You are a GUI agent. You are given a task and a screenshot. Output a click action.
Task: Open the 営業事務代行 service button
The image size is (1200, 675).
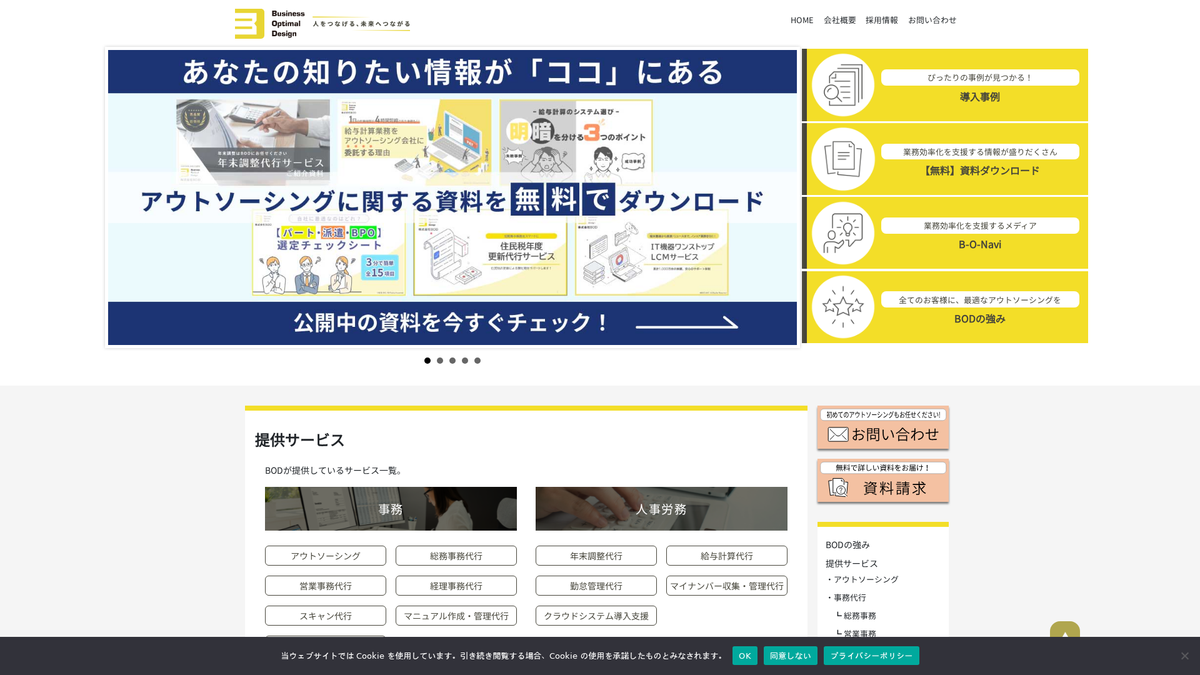pos(326,586)
